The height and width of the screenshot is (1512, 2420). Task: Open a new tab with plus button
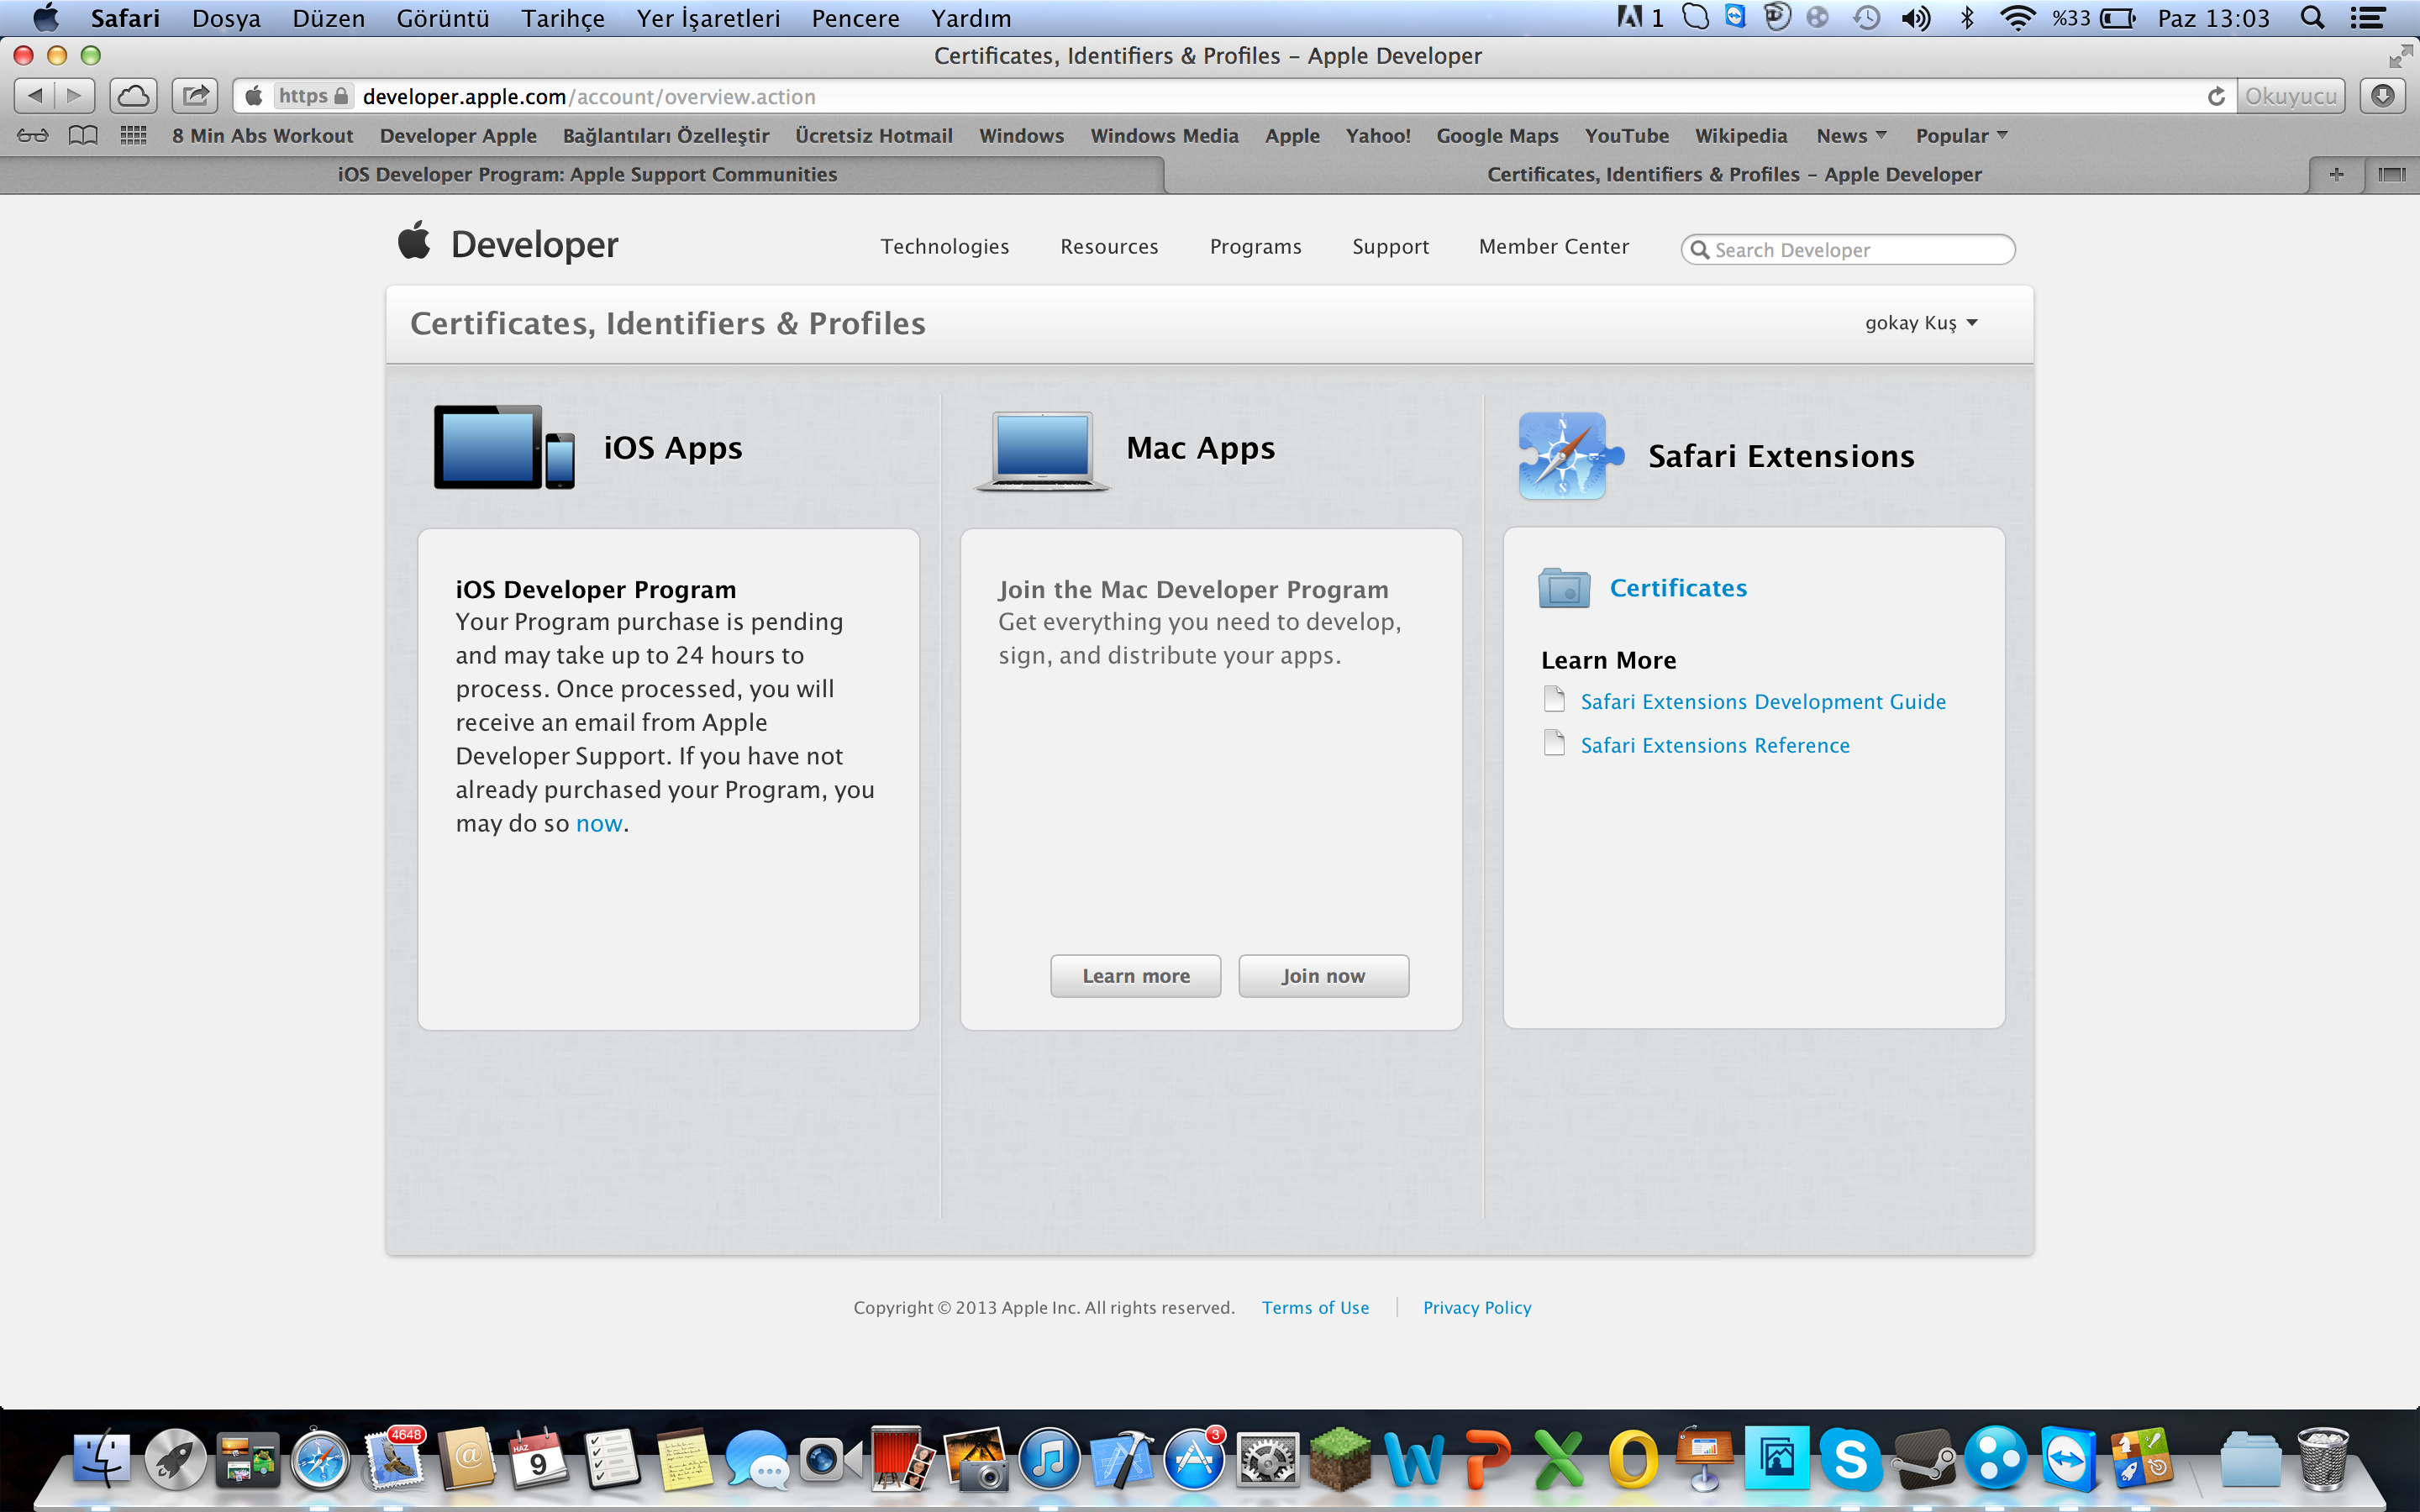point(2336,174)
